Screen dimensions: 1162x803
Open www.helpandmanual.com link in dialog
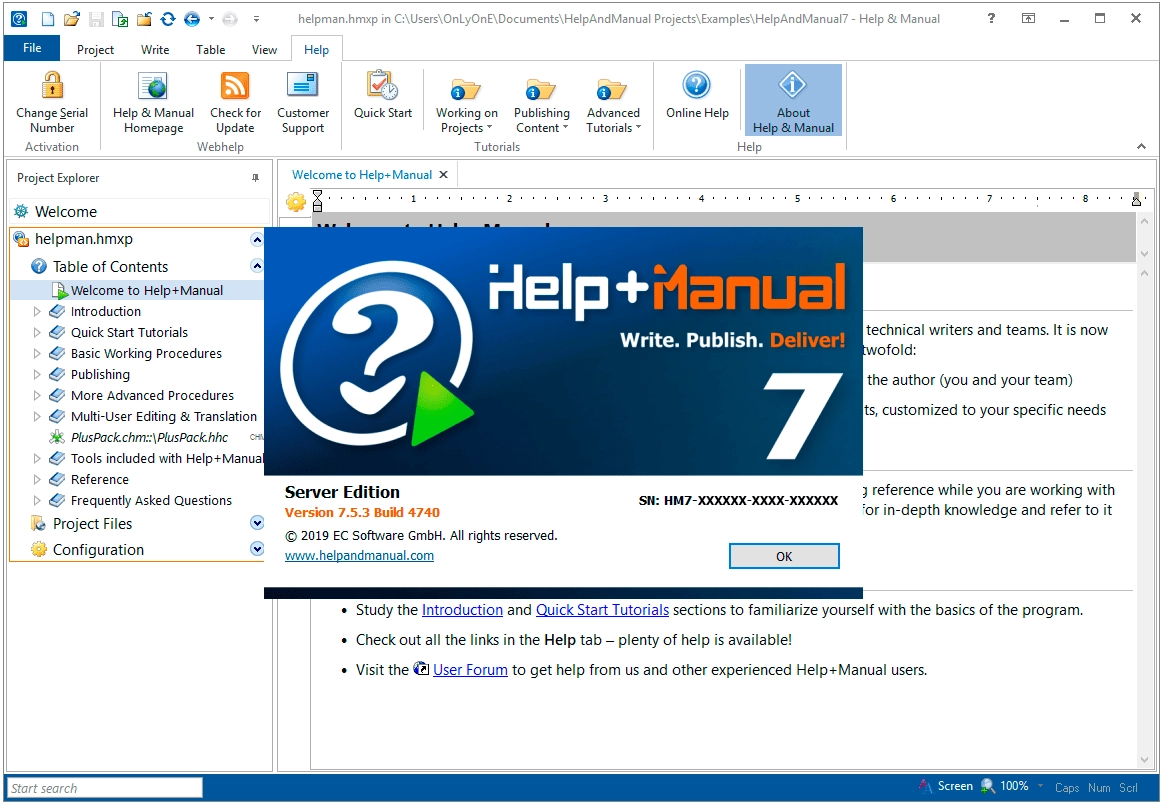coord(359,556)
